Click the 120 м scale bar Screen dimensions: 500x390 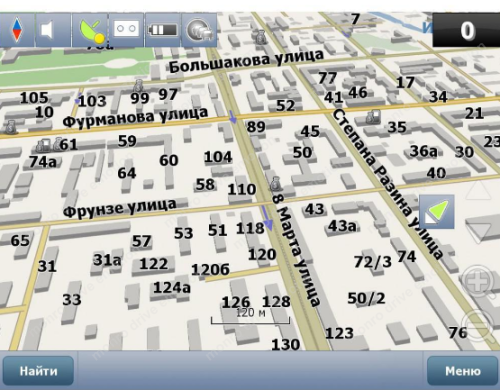(250, 316)
